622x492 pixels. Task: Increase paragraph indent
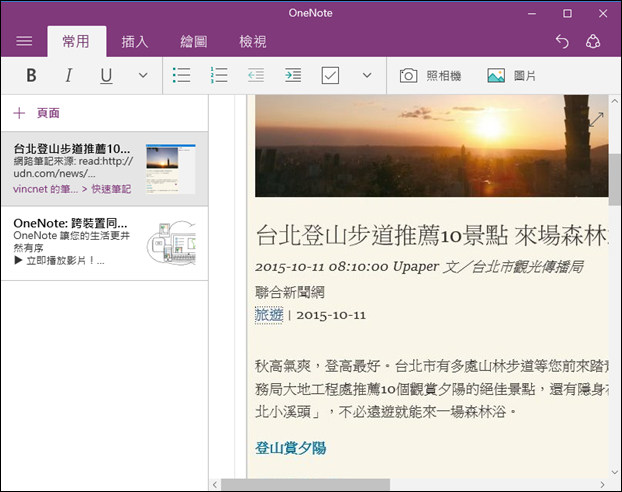point(293,75)
